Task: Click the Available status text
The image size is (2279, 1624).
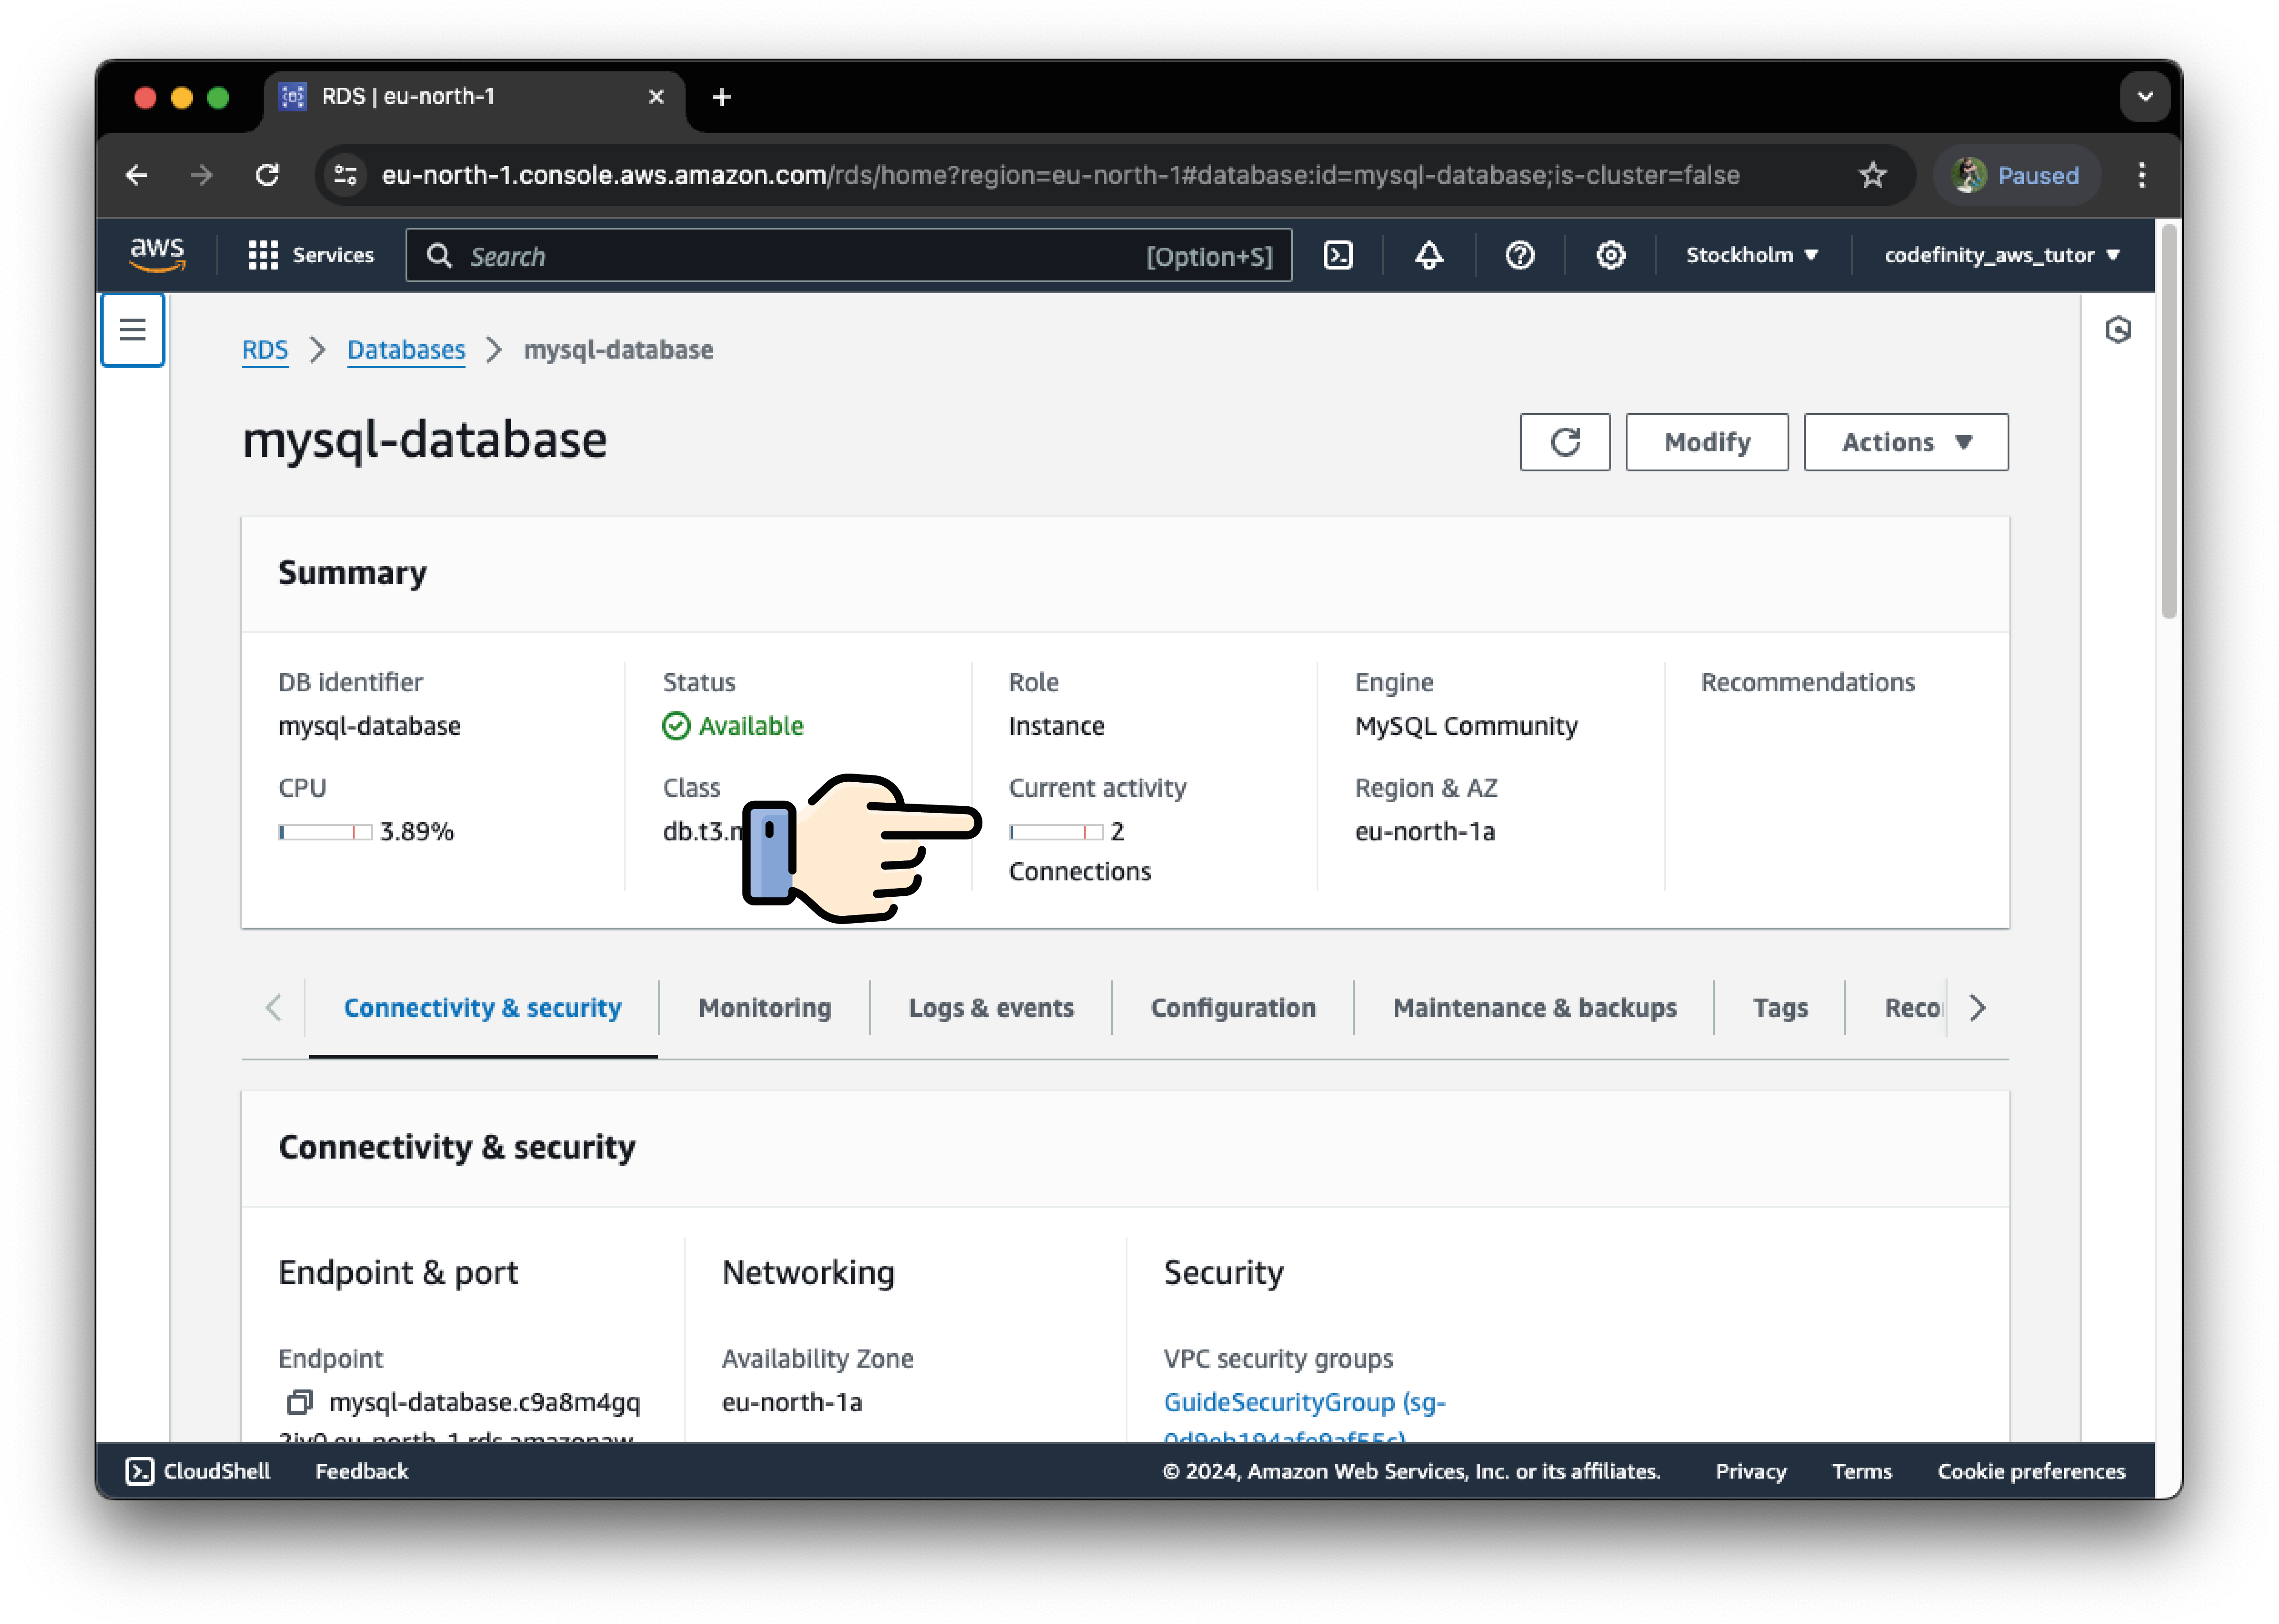Action: 750,726
